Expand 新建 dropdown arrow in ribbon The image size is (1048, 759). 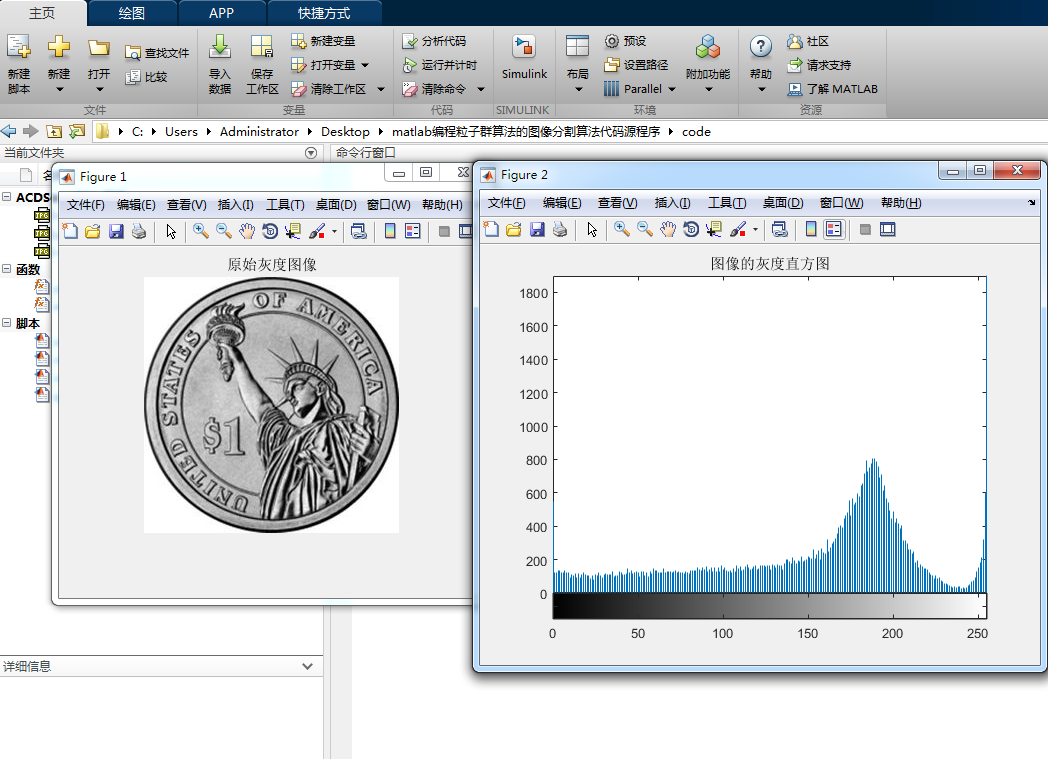point(59,90)
